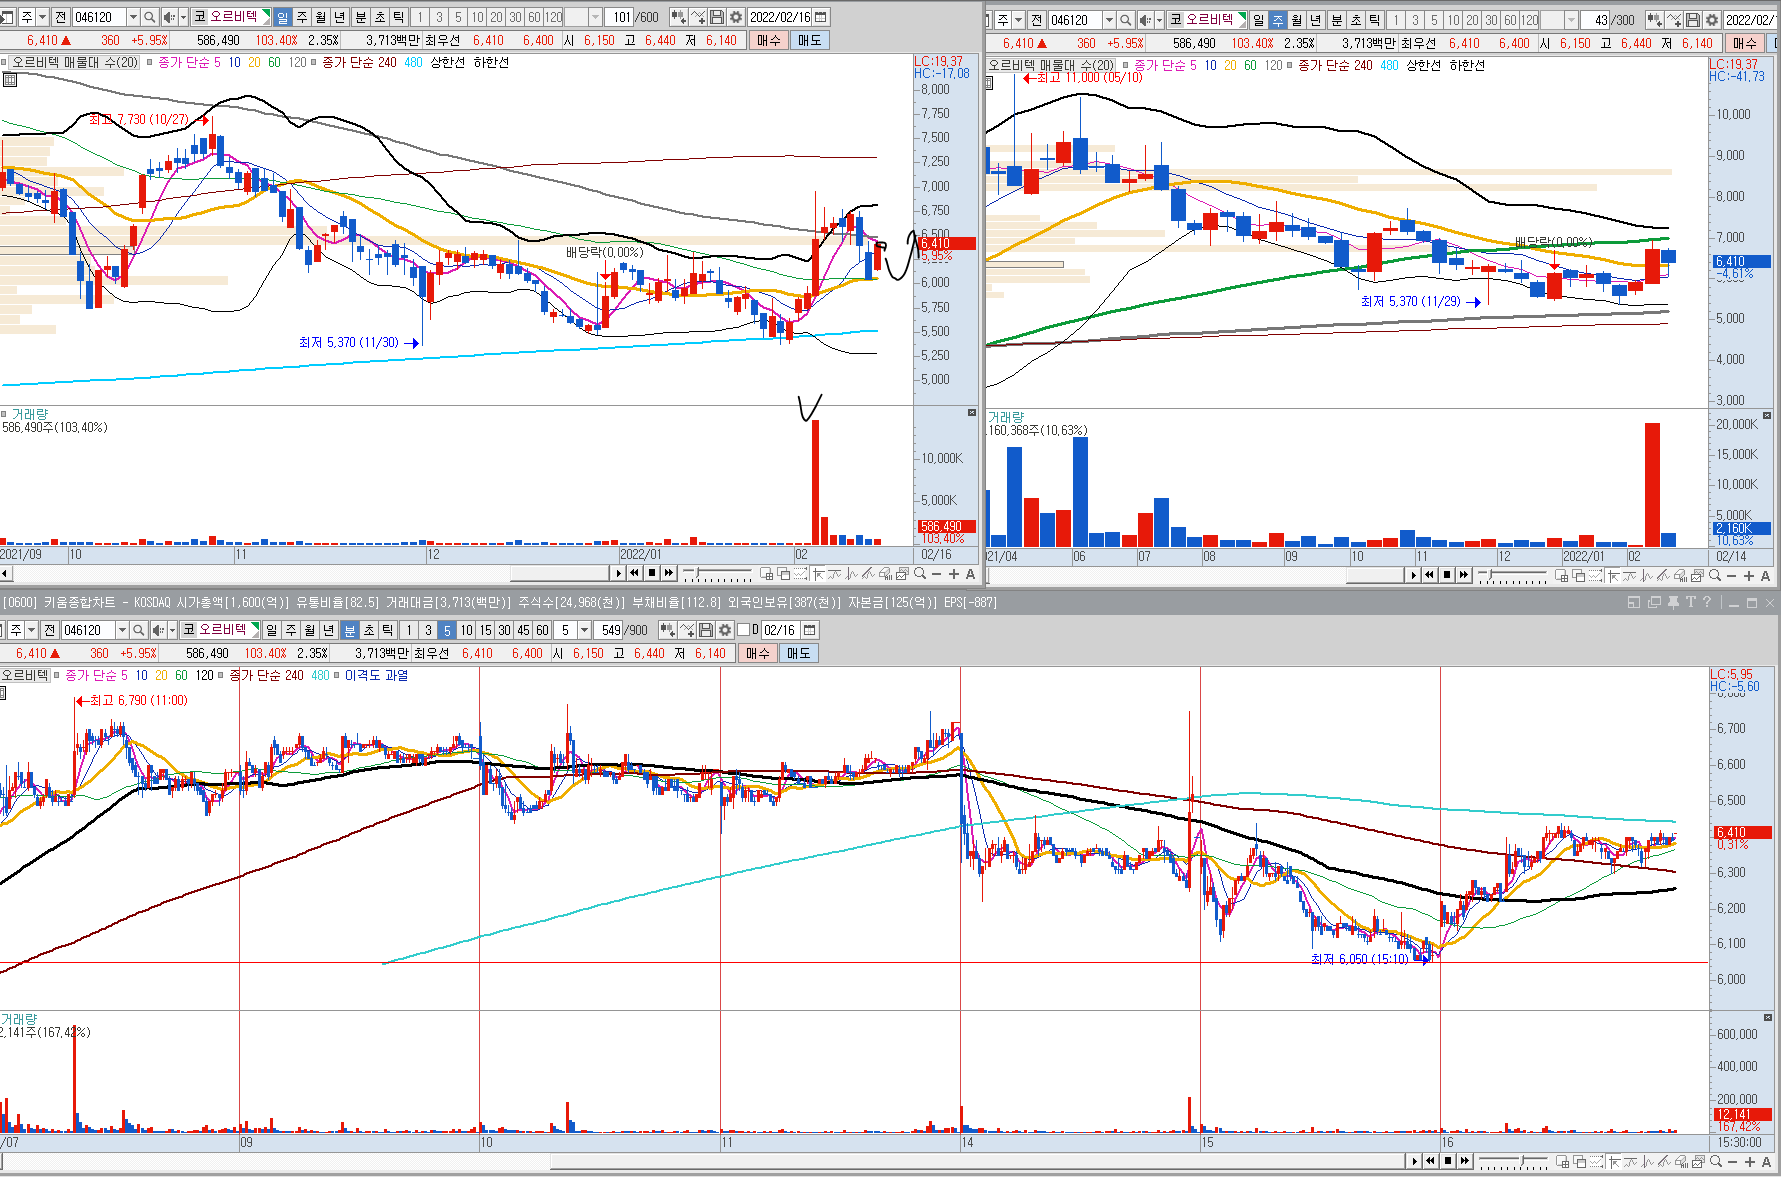Select 15-minute interval tab in bottom chart
This screenshot has height=1178, width=1781.
pyautogui.click(x=485, y=630)
